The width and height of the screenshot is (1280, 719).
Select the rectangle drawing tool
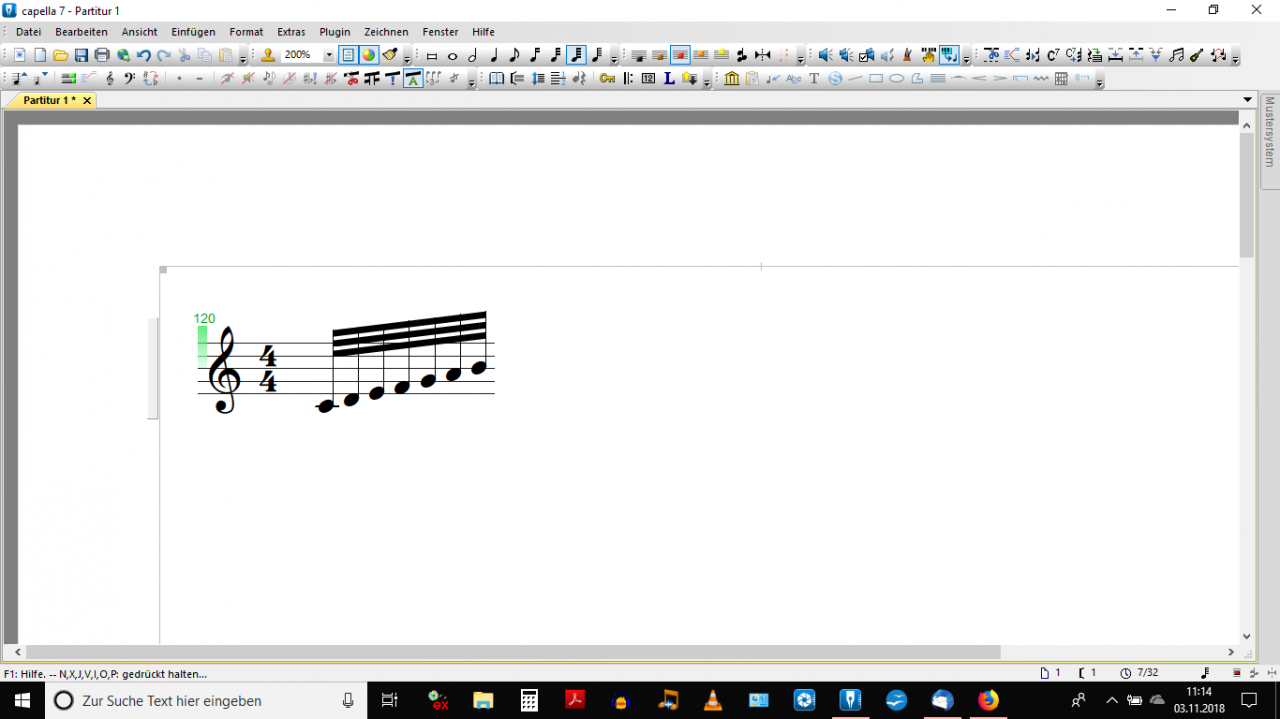click(876, 78)
